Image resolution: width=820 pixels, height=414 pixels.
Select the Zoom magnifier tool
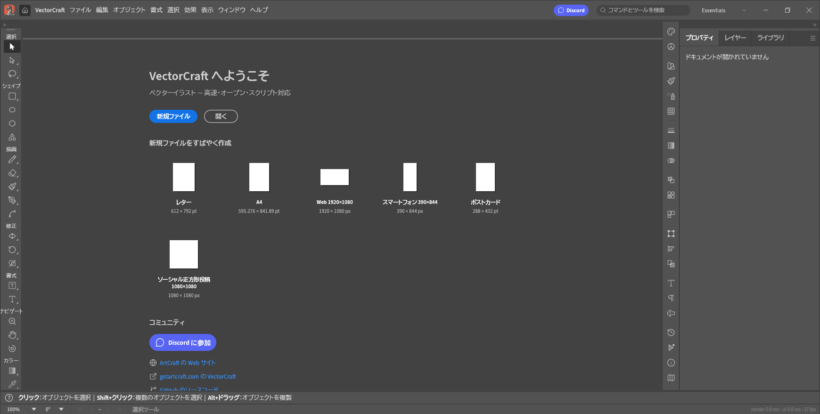(12, 321)
